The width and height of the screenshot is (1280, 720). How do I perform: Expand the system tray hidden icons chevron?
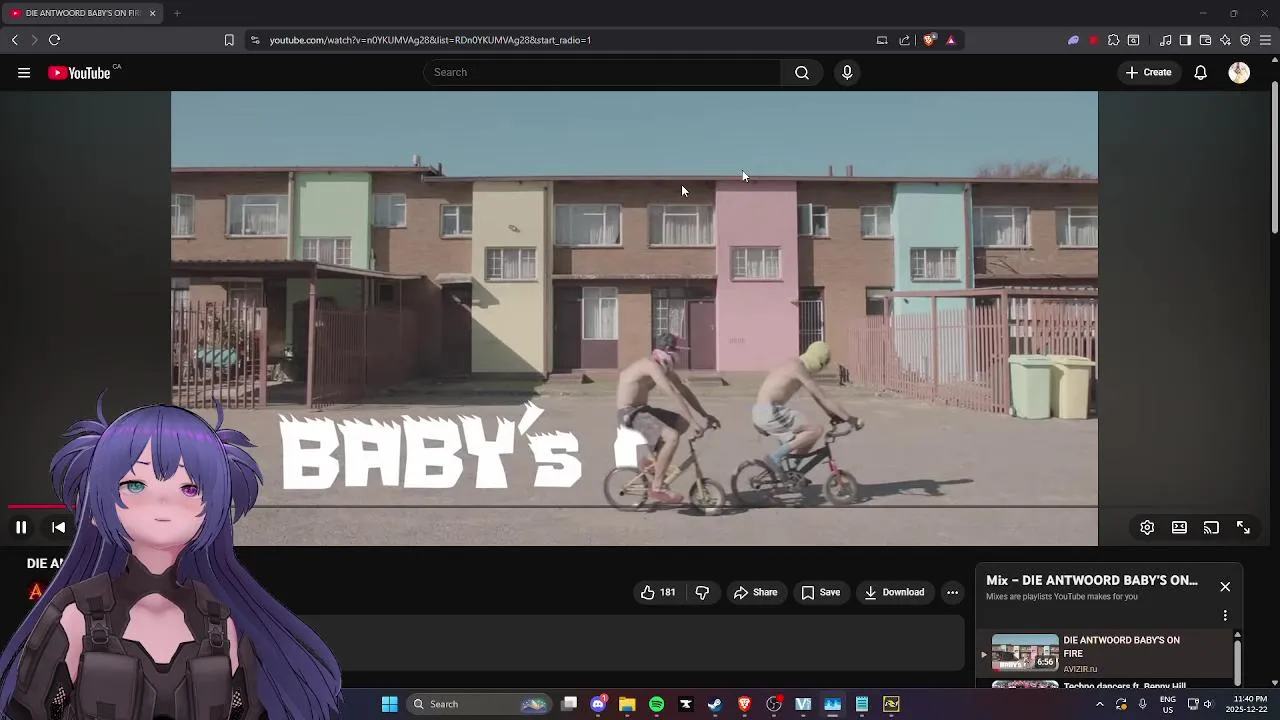click(1099, 704)
